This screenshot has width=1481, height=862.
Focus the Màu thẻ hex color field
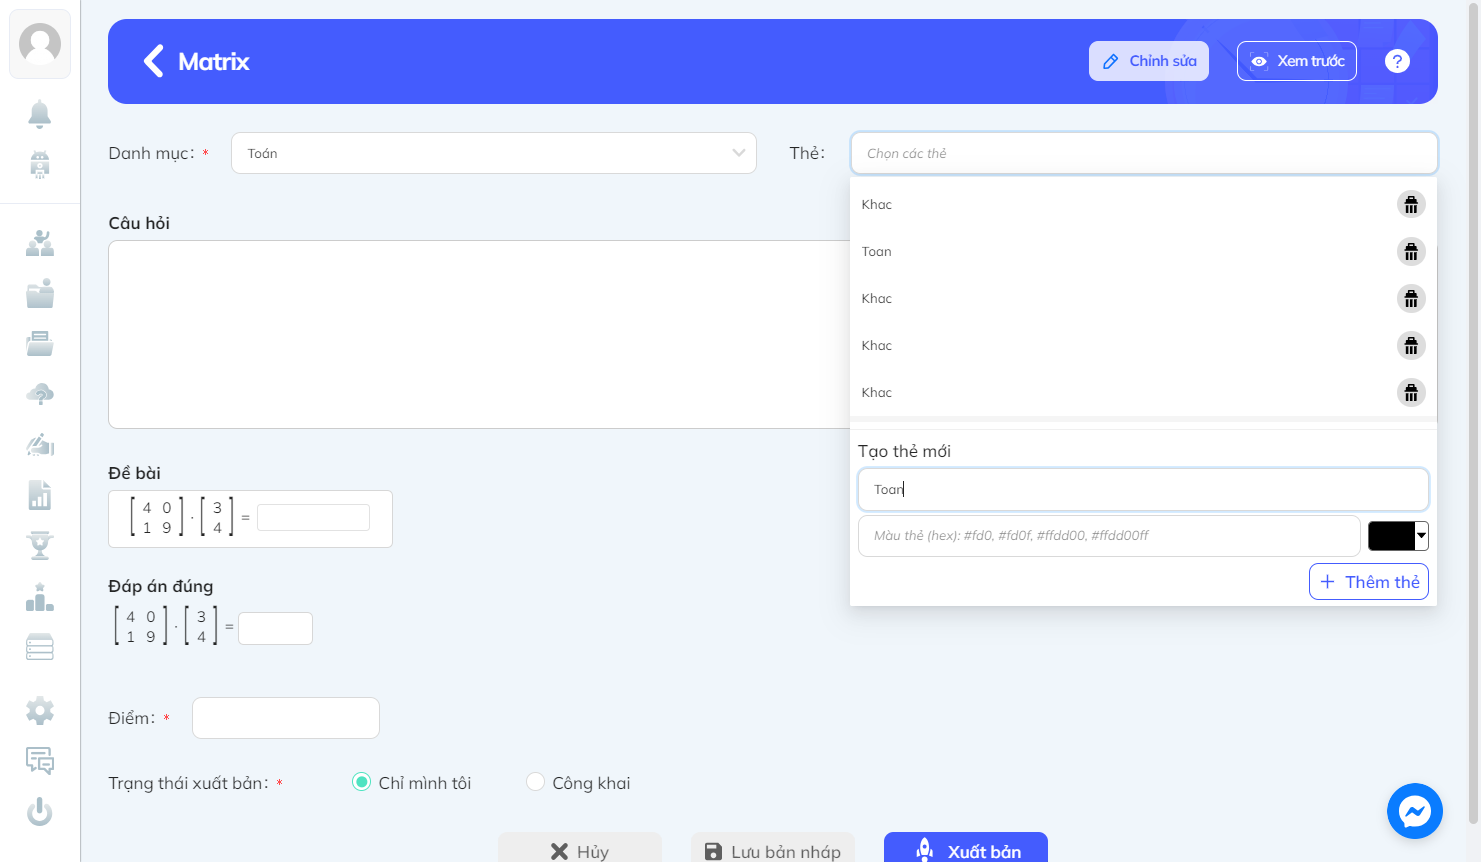pyautogui.click(x=1109, y=536)
